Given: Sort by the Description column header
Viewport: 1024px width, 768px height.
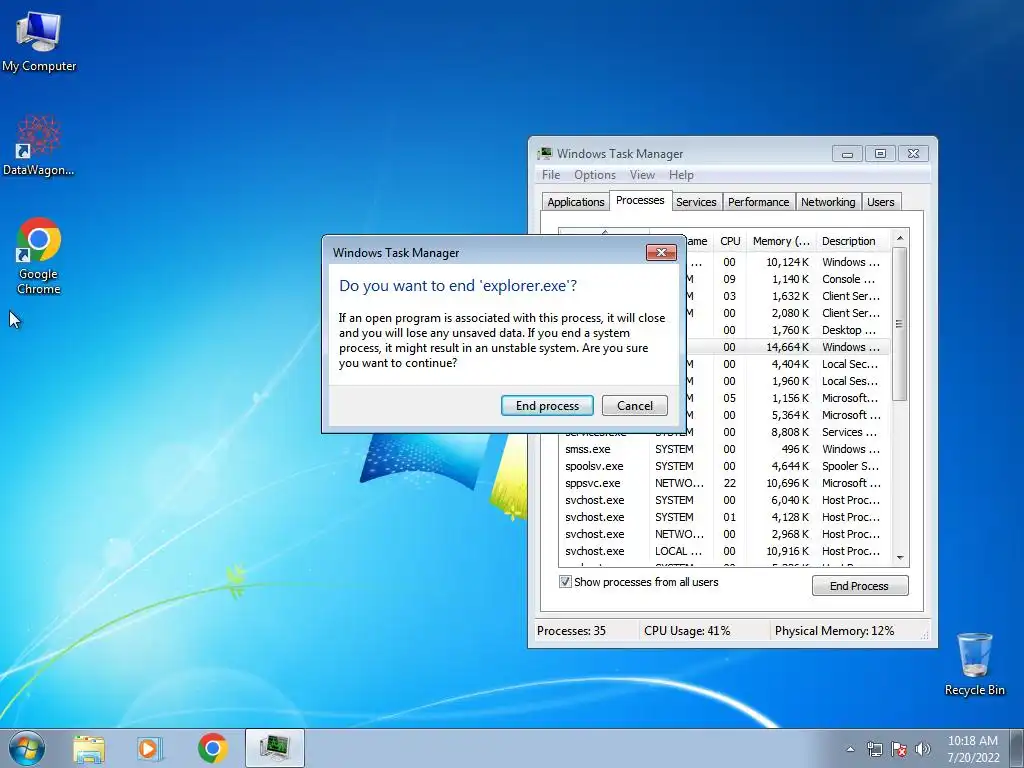Looking at the screenshot, I should pos(852,241).
